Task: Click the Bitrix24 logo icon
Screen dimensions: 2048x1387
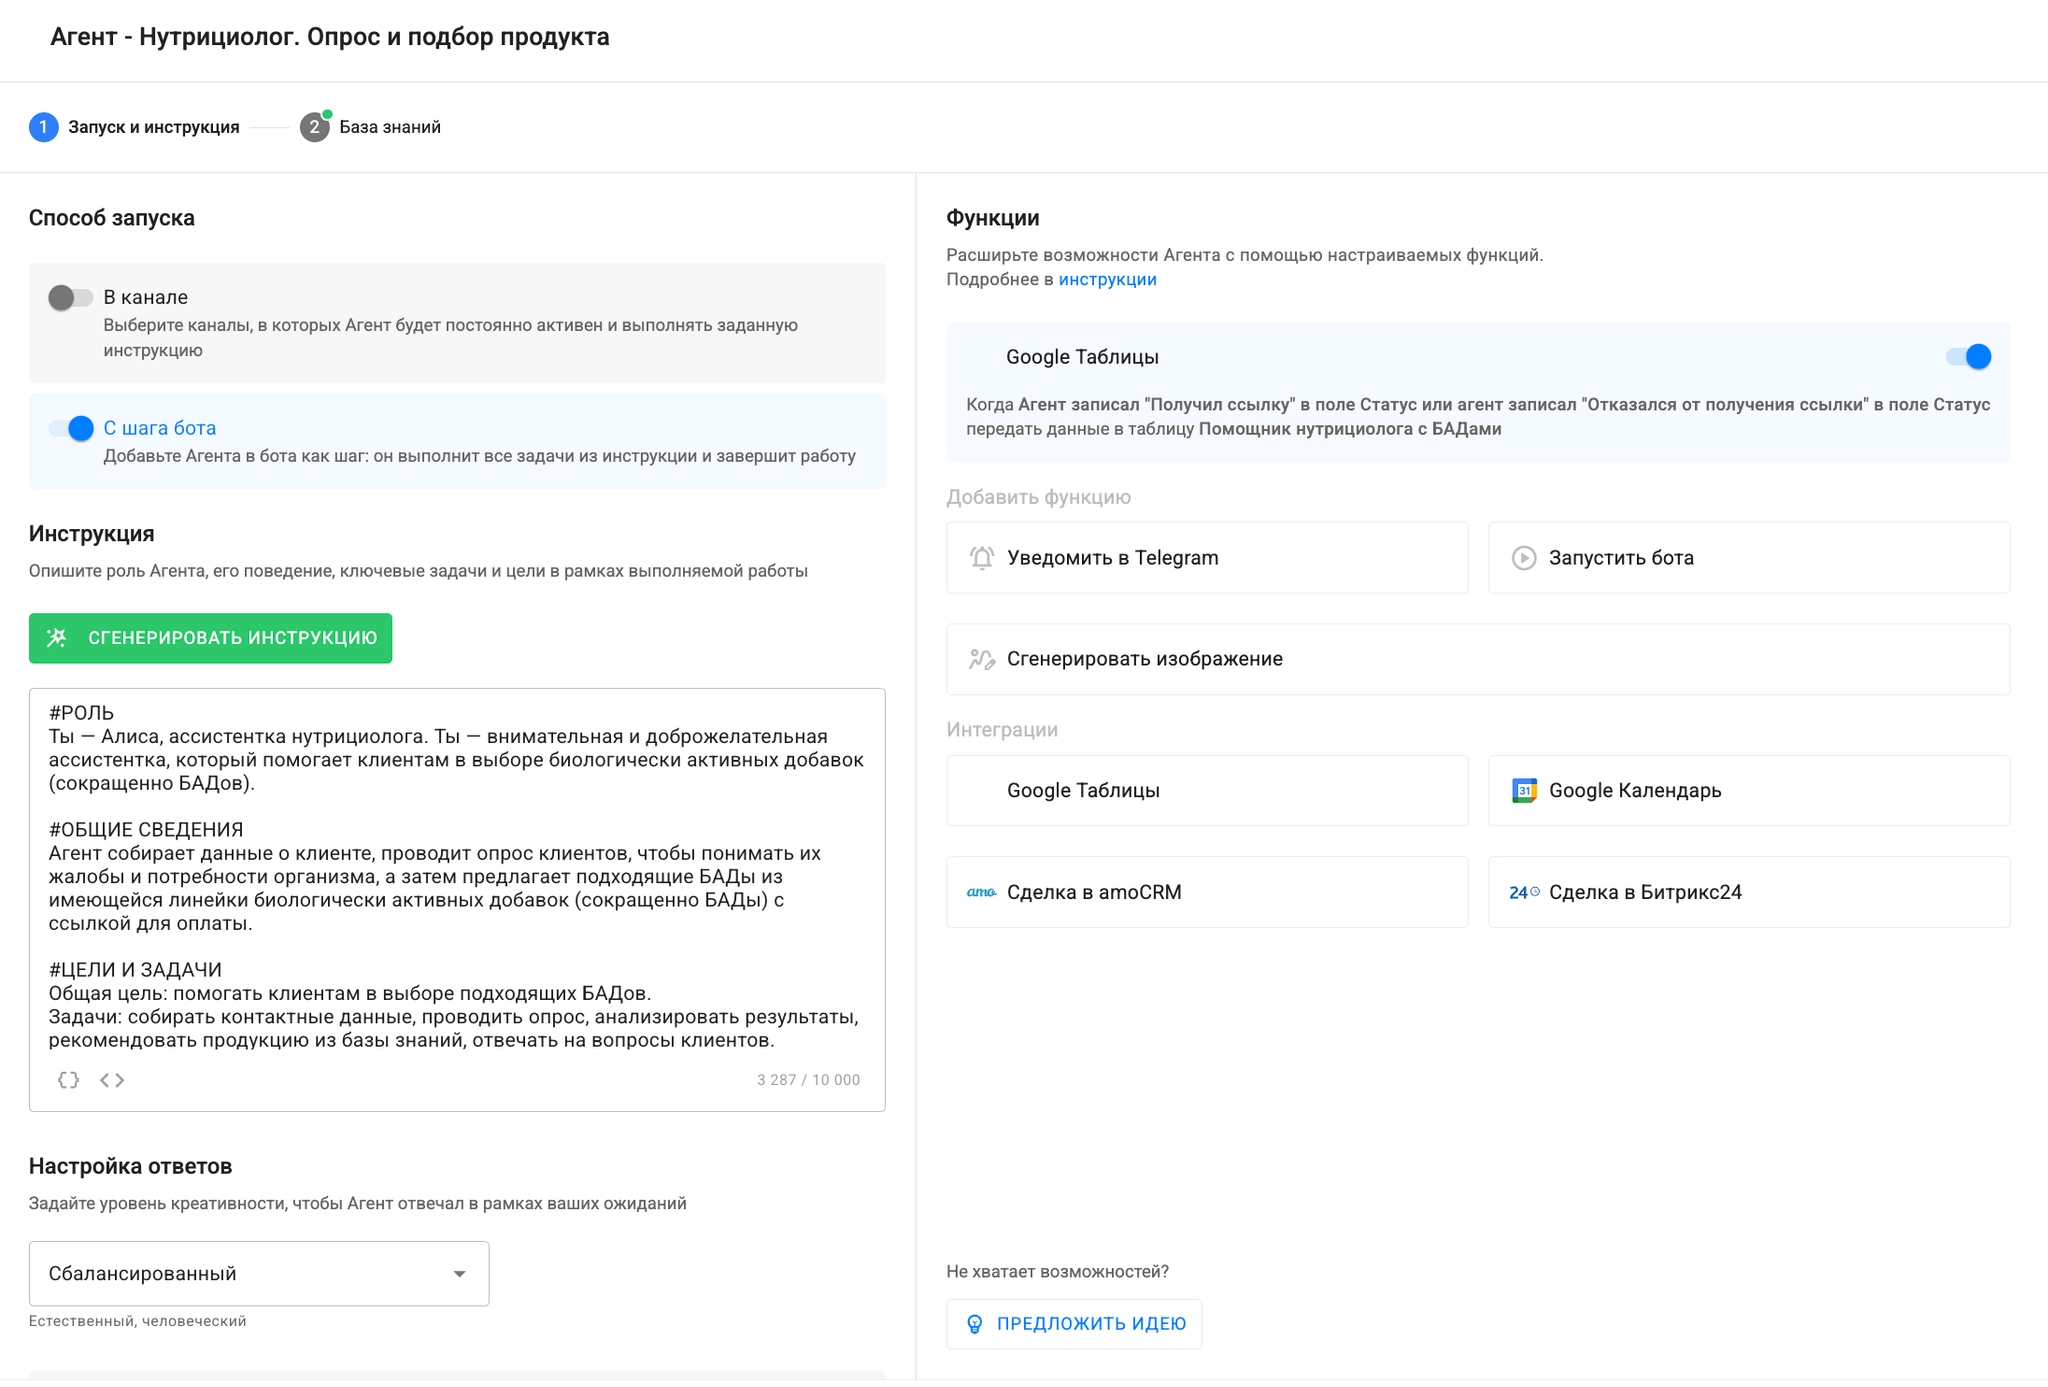Action: (1524, 892)
